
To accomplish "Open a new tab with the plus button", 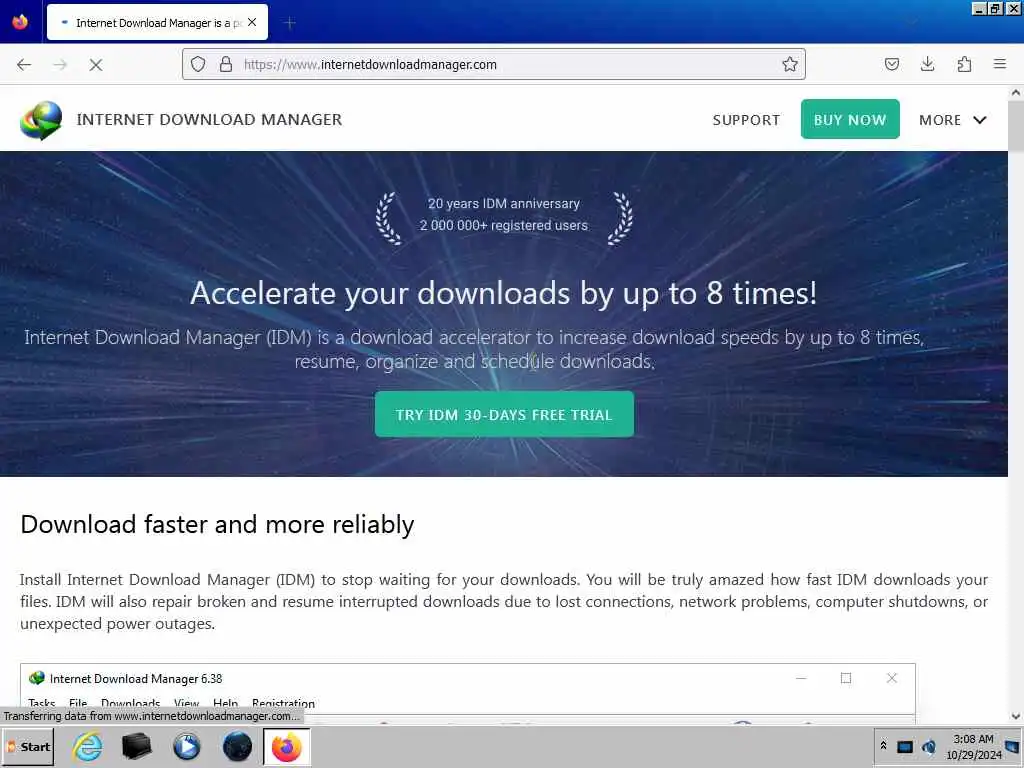I will [290, 23].
